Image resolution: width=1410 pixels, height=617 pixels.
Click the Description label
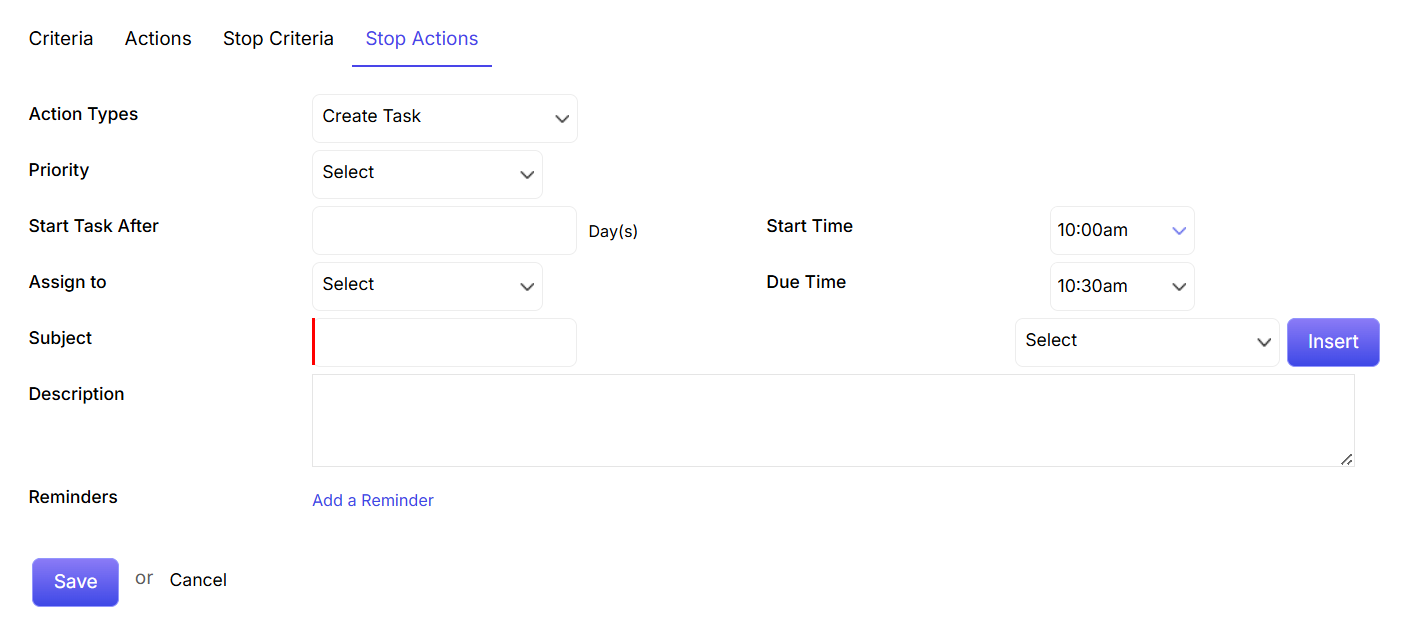tap(76, 394)
